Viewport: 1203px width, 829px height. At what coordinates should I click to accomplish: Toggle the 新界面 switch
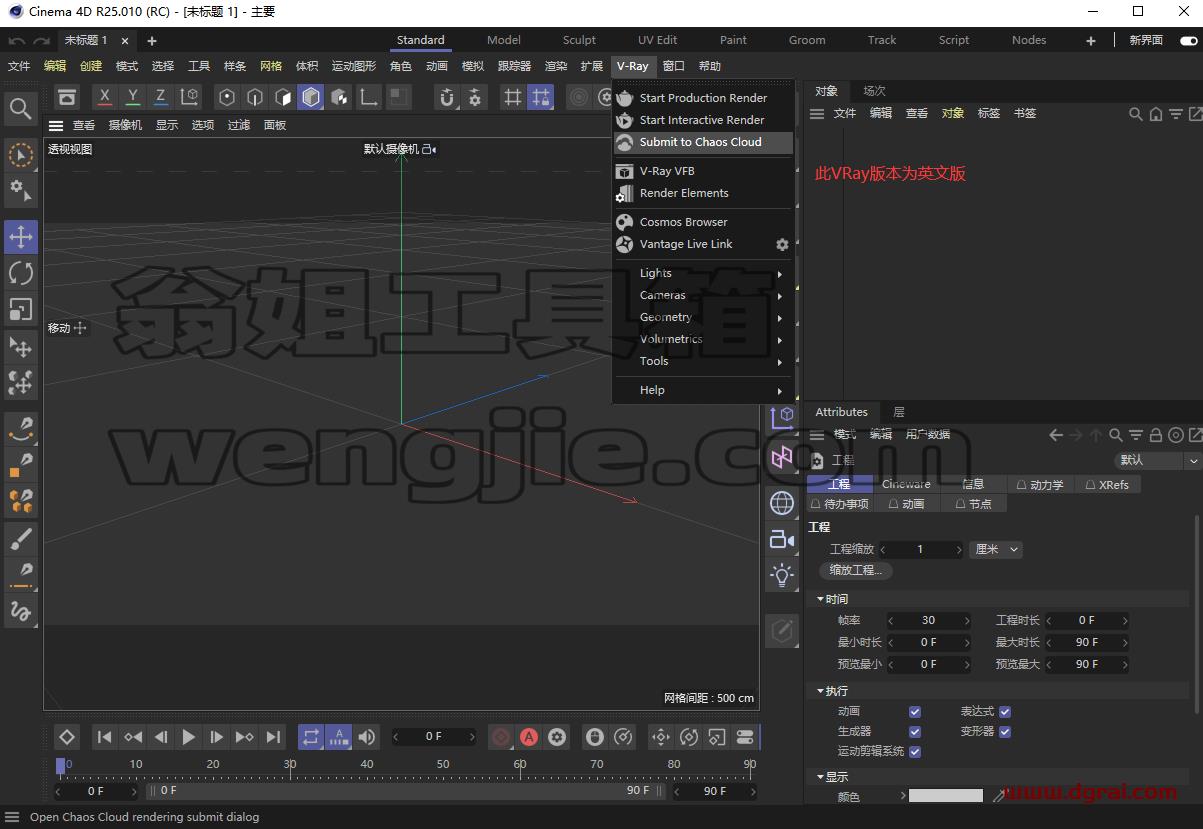point(1189,40)
